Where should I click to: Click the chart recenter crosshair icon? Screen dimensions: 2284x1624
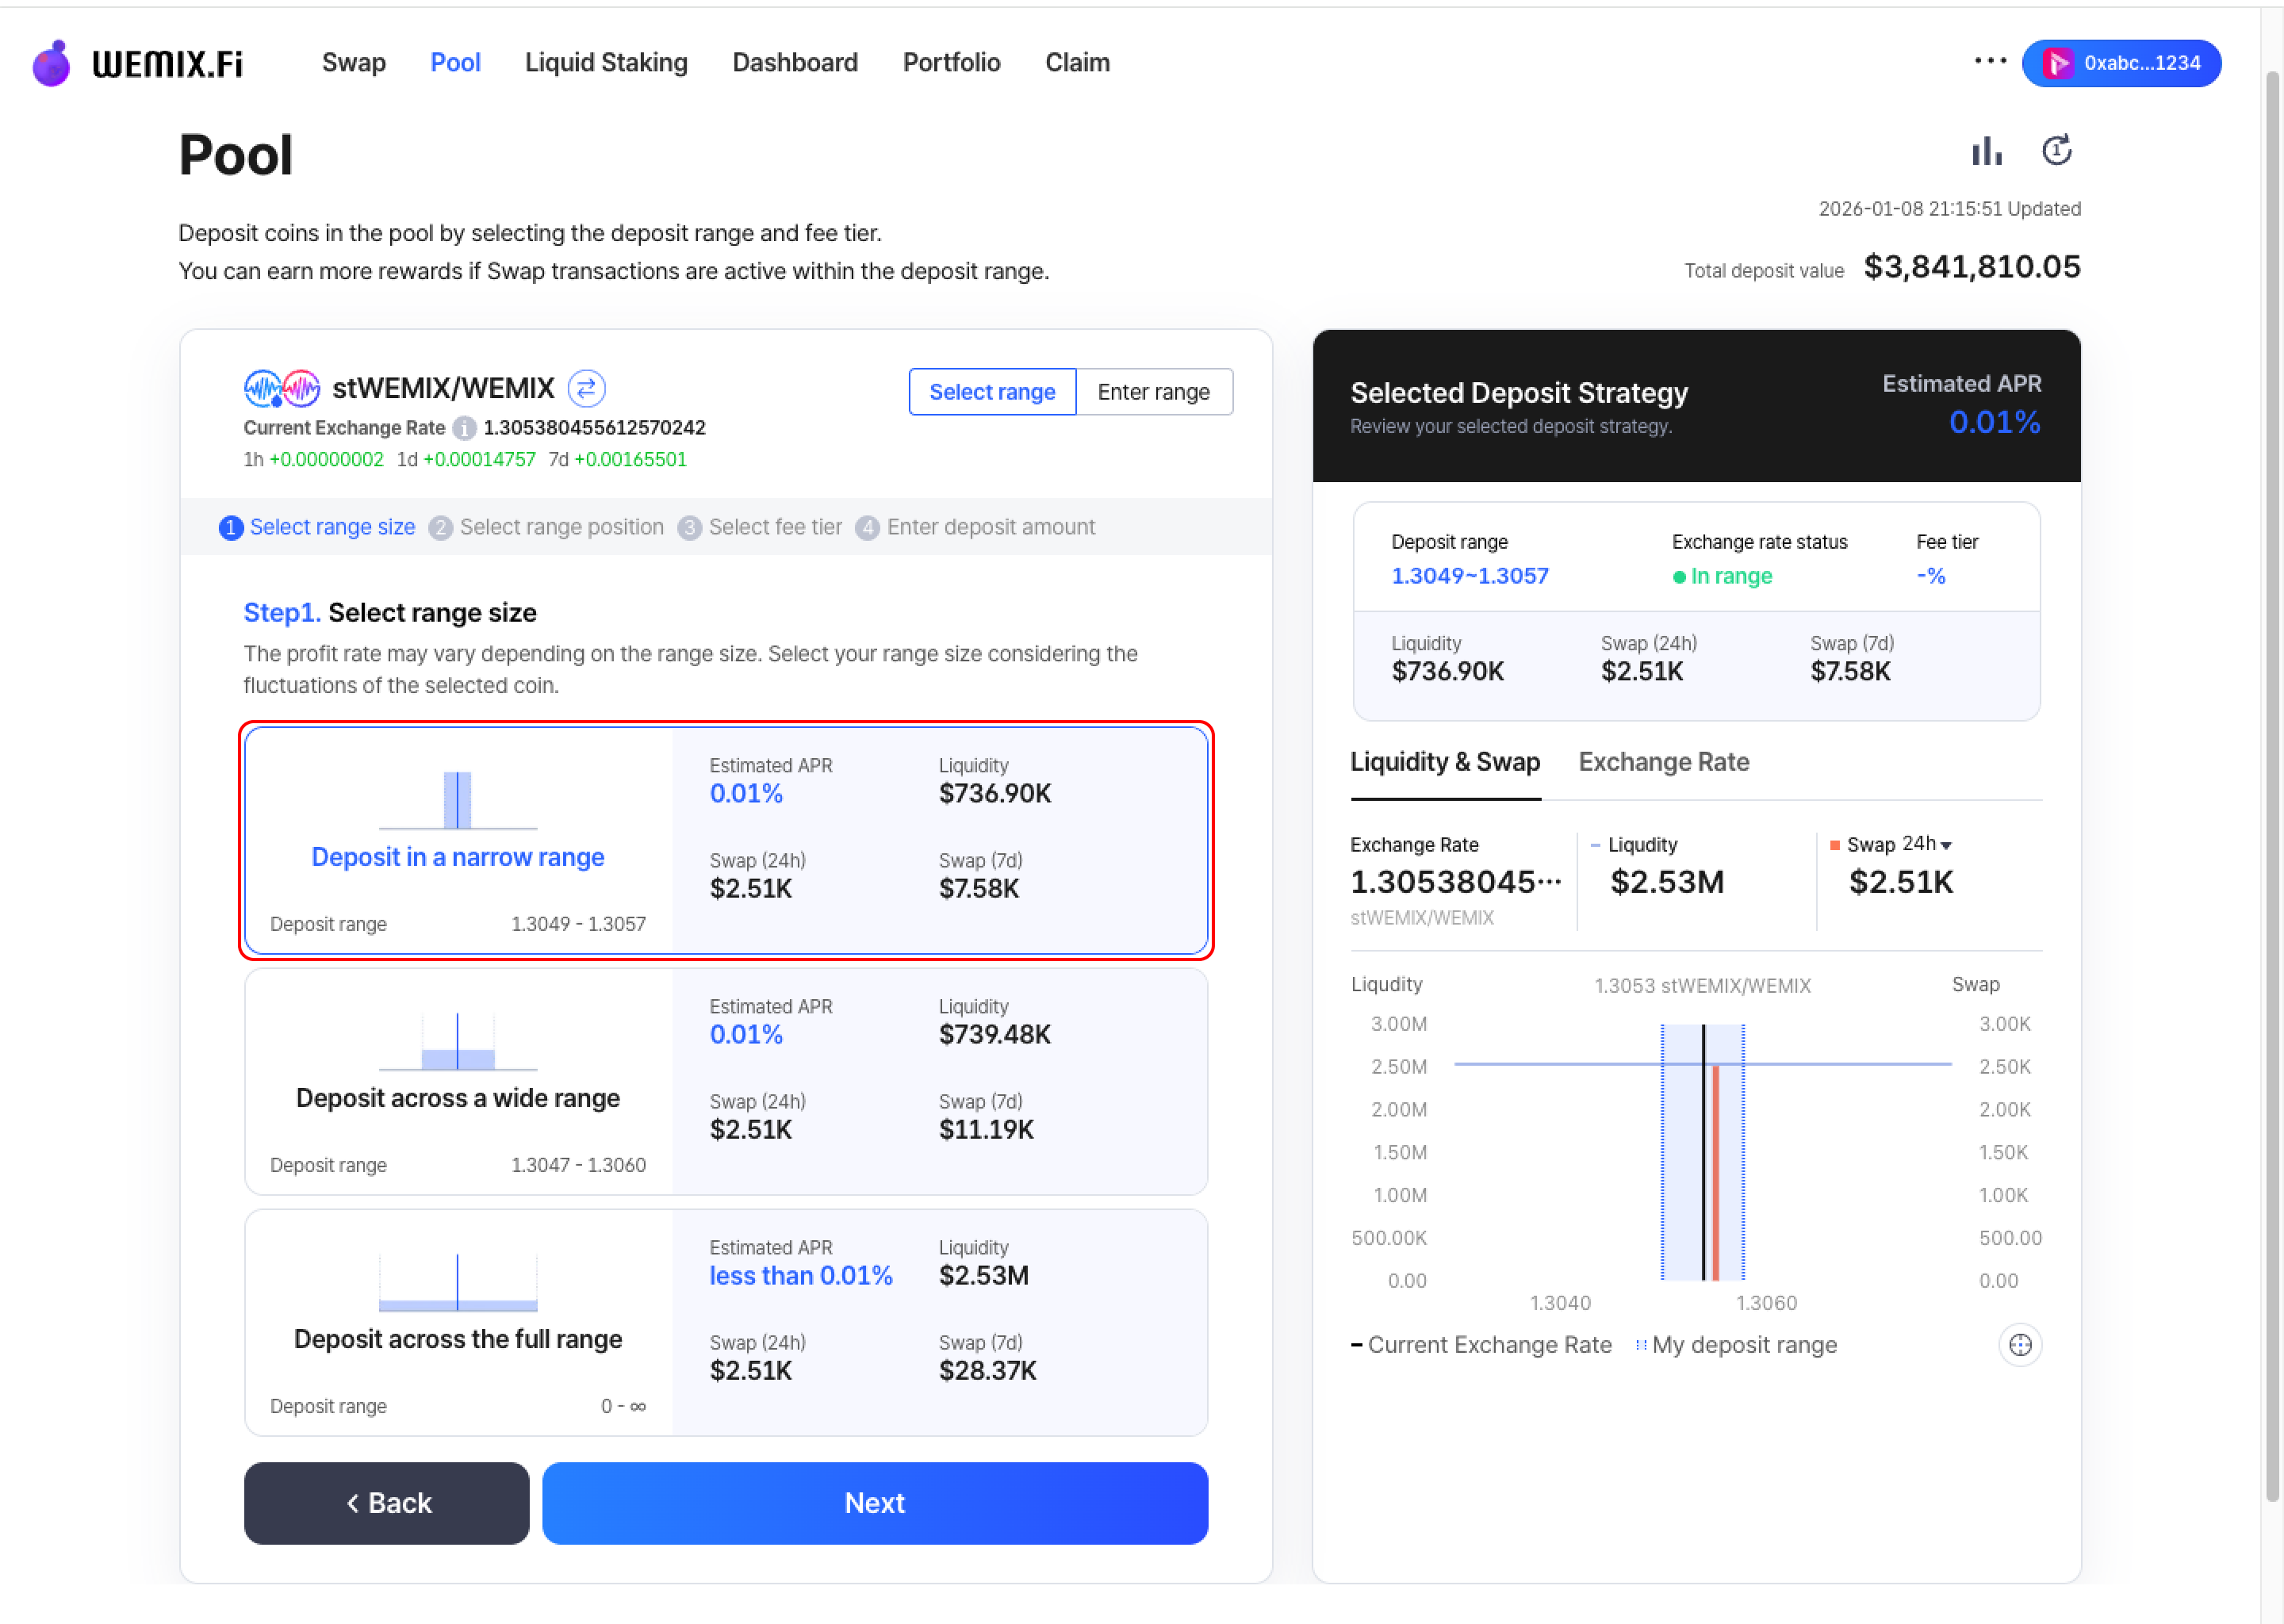pos(2019,1345)
